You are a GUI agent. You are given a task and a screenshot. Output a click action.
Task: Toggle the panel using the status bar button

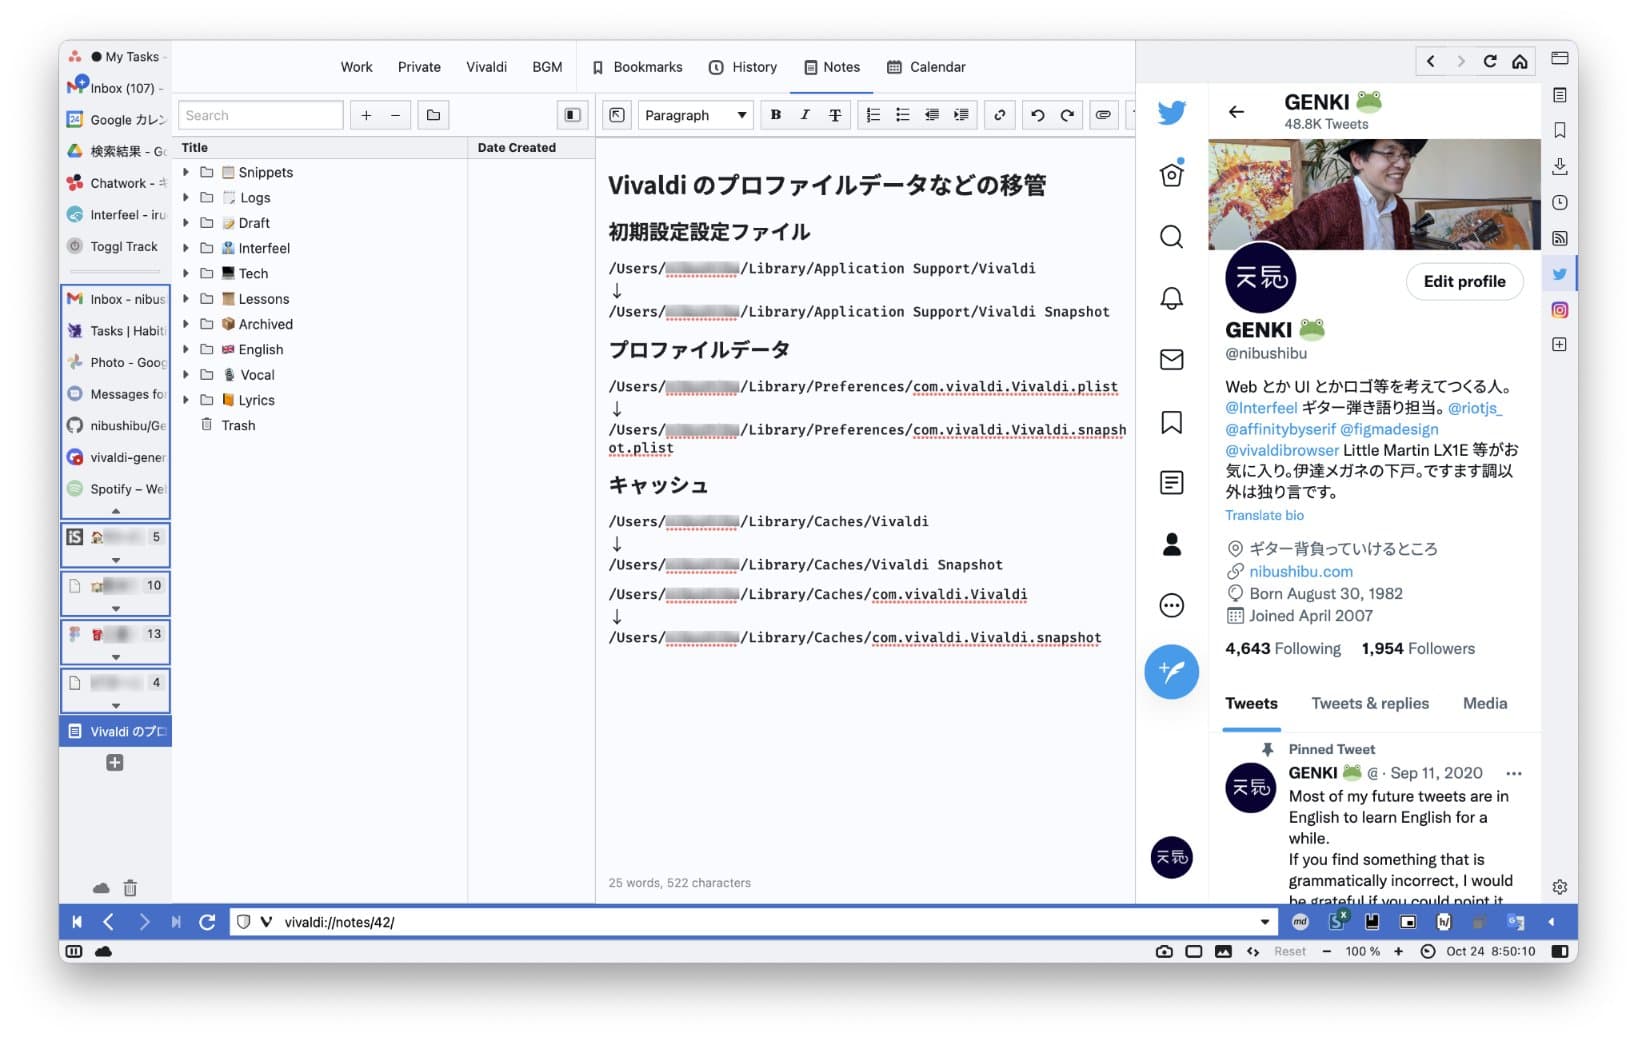click(73, 951)
